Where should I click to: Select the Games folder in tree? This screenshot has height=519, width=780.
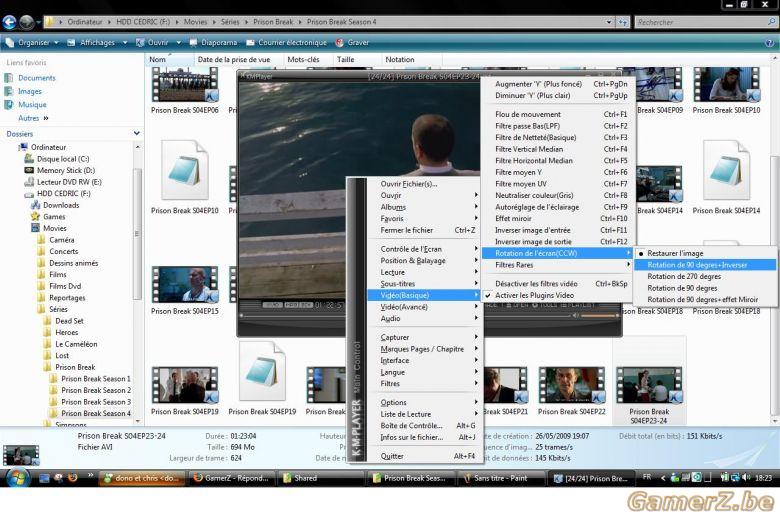pyautogui.click(x=54, y=217)
